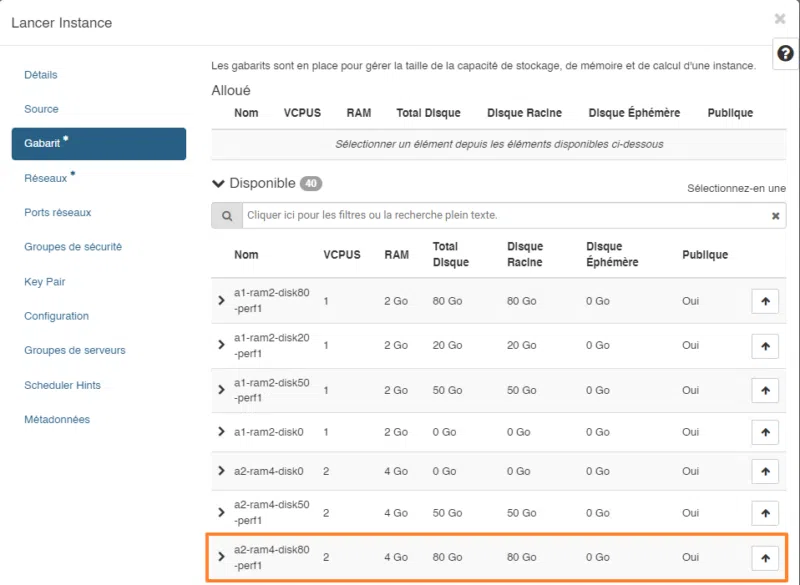Sort the table by RAM column header
Image resolution: width=800 pixels, height=585 pixels.
coord(397,255)
